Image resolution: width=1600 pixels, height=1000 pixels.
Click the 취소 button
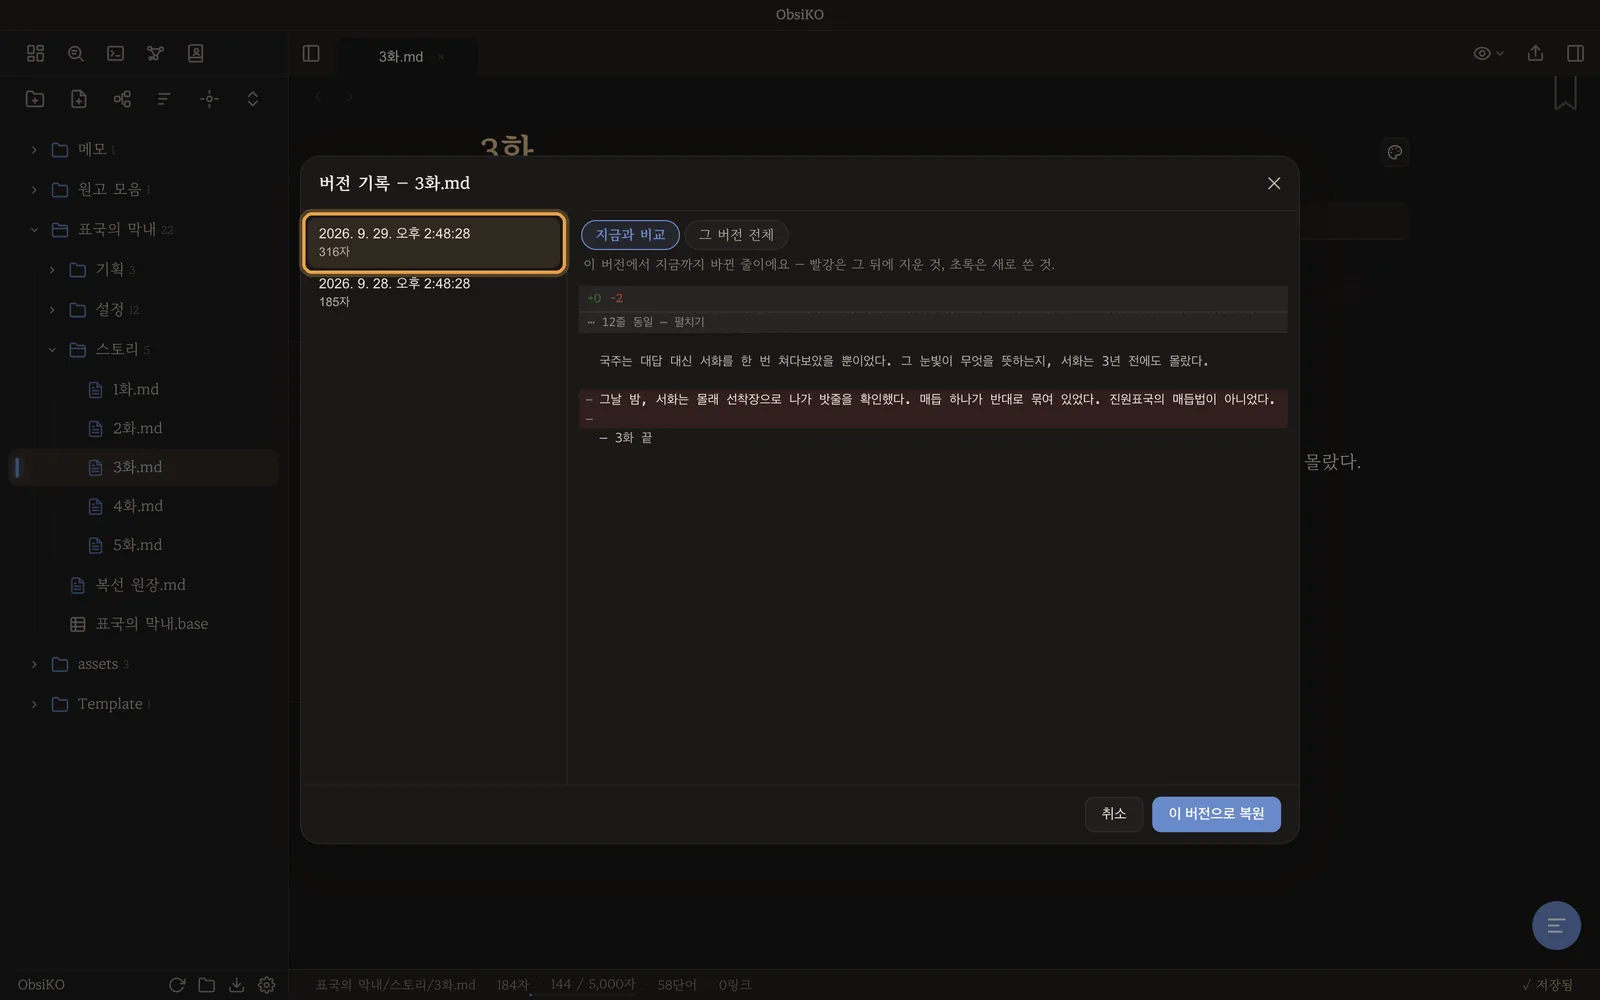pyautogui.click(x=1114, y=814)
